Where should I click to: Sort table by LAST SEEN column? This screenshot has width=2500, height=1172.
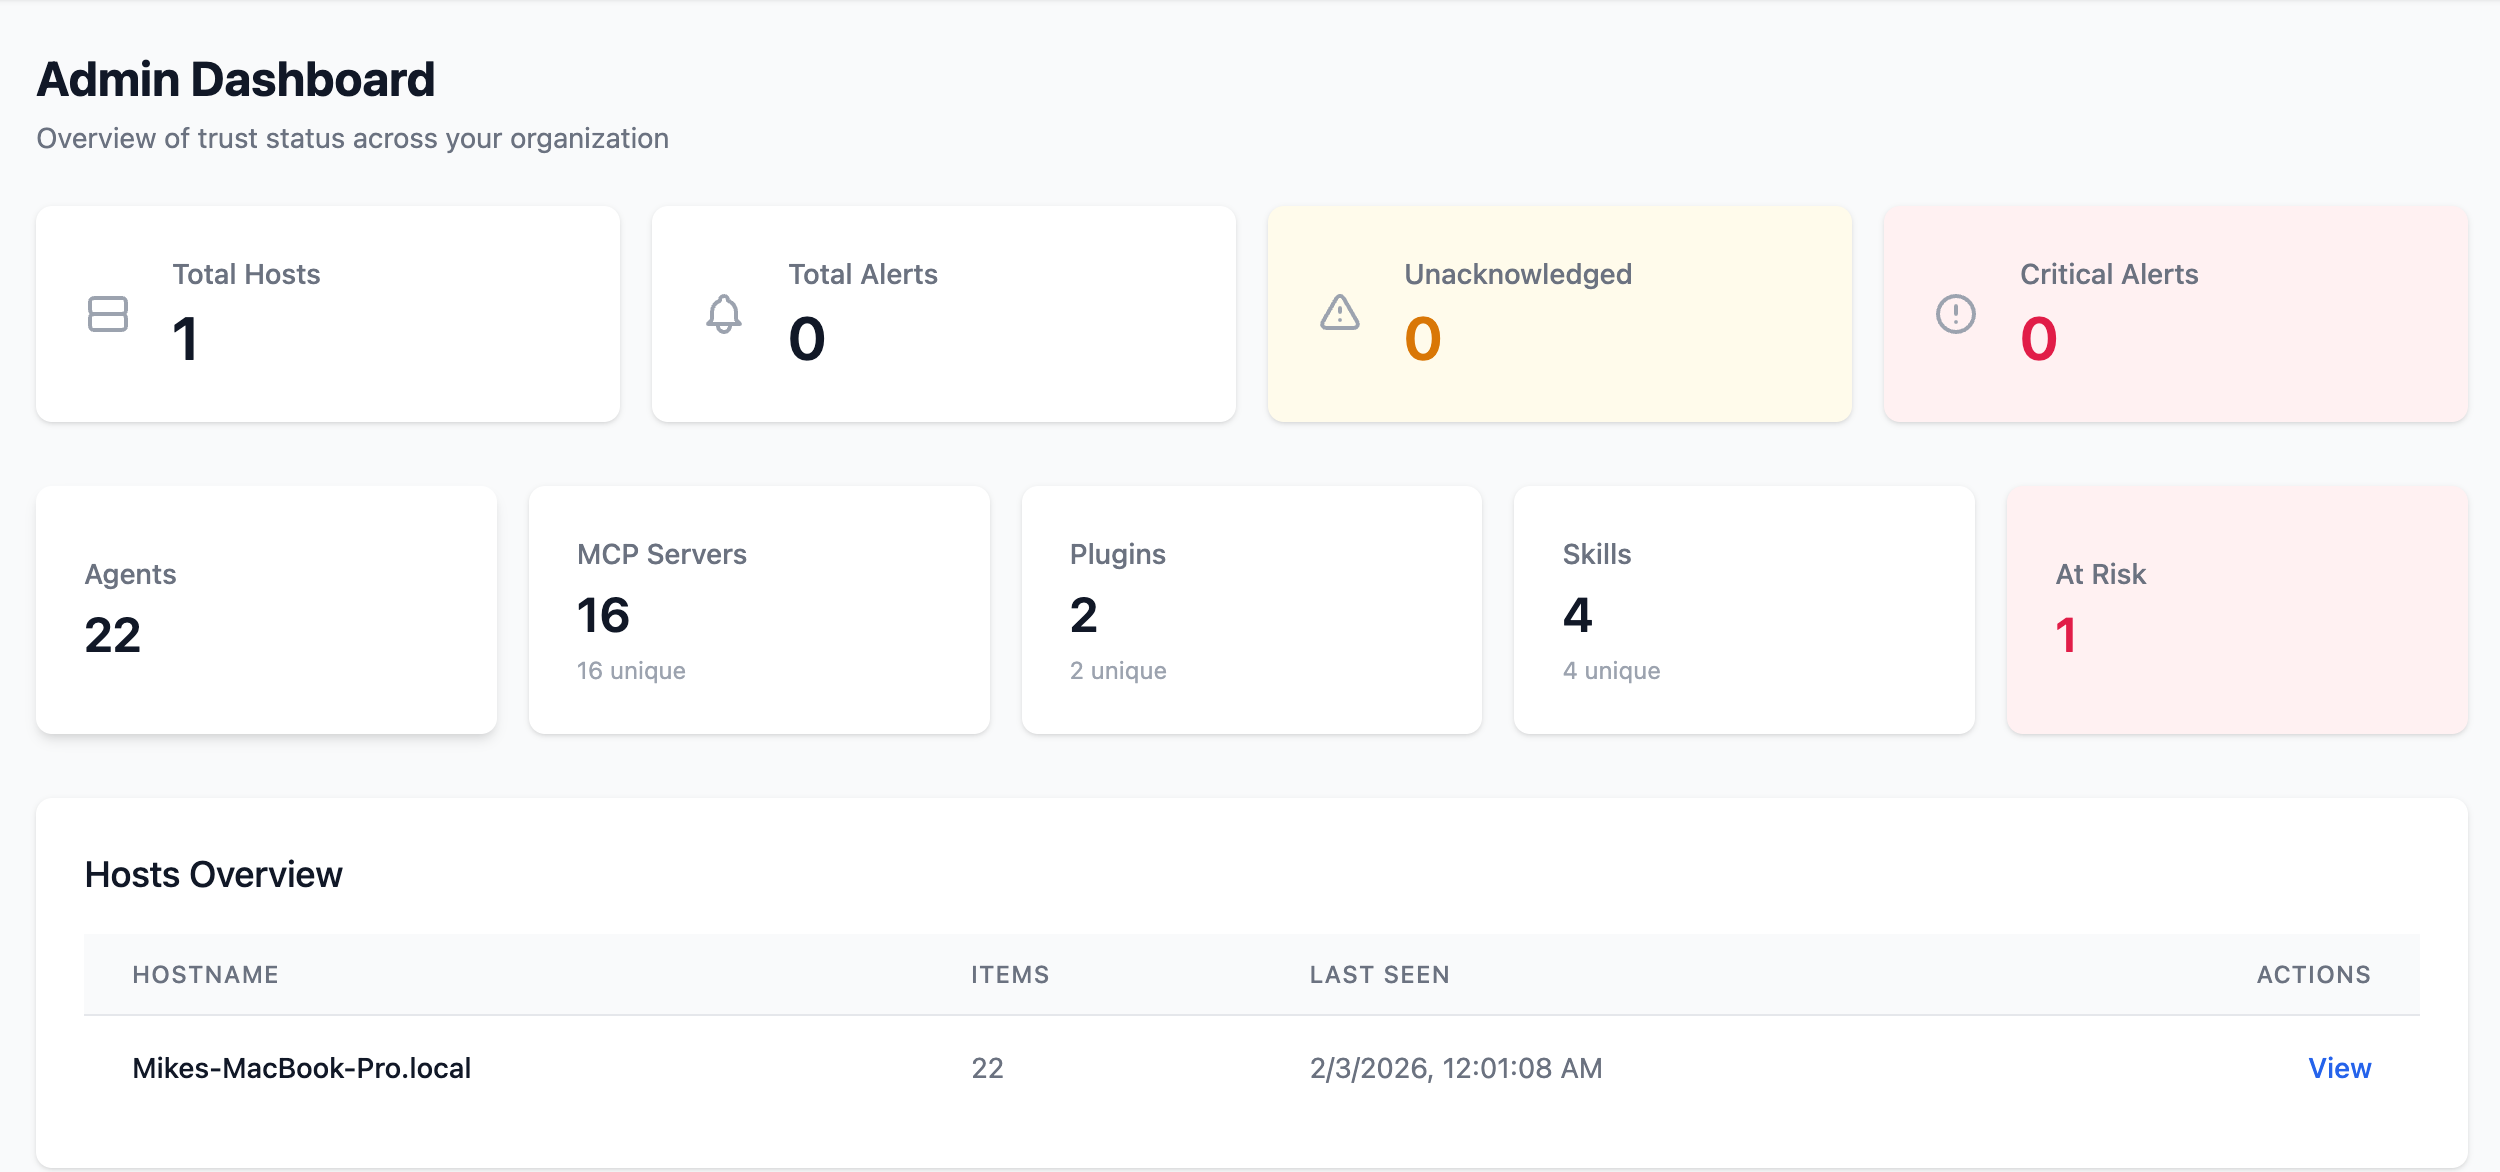click(1380, 974)
